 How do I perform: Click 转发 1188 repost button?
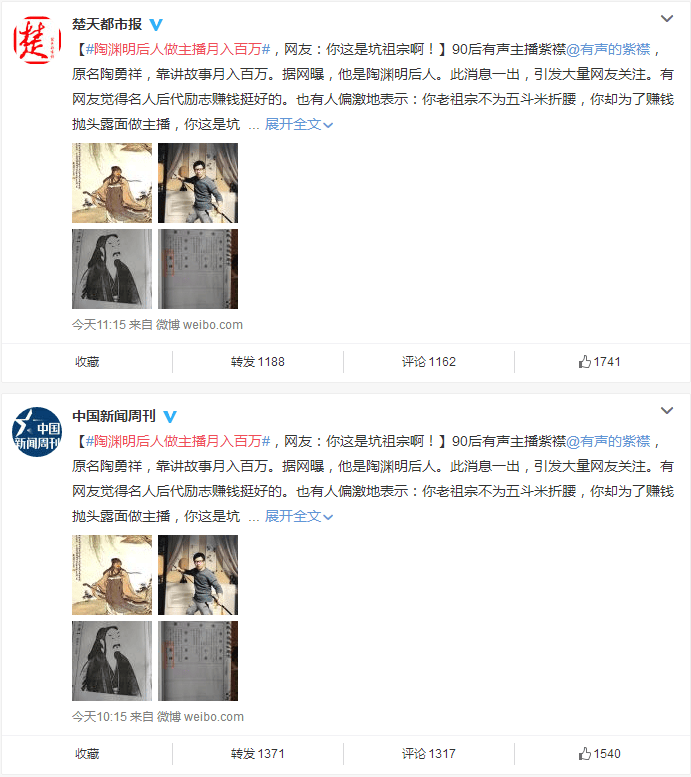click(258, 362)
